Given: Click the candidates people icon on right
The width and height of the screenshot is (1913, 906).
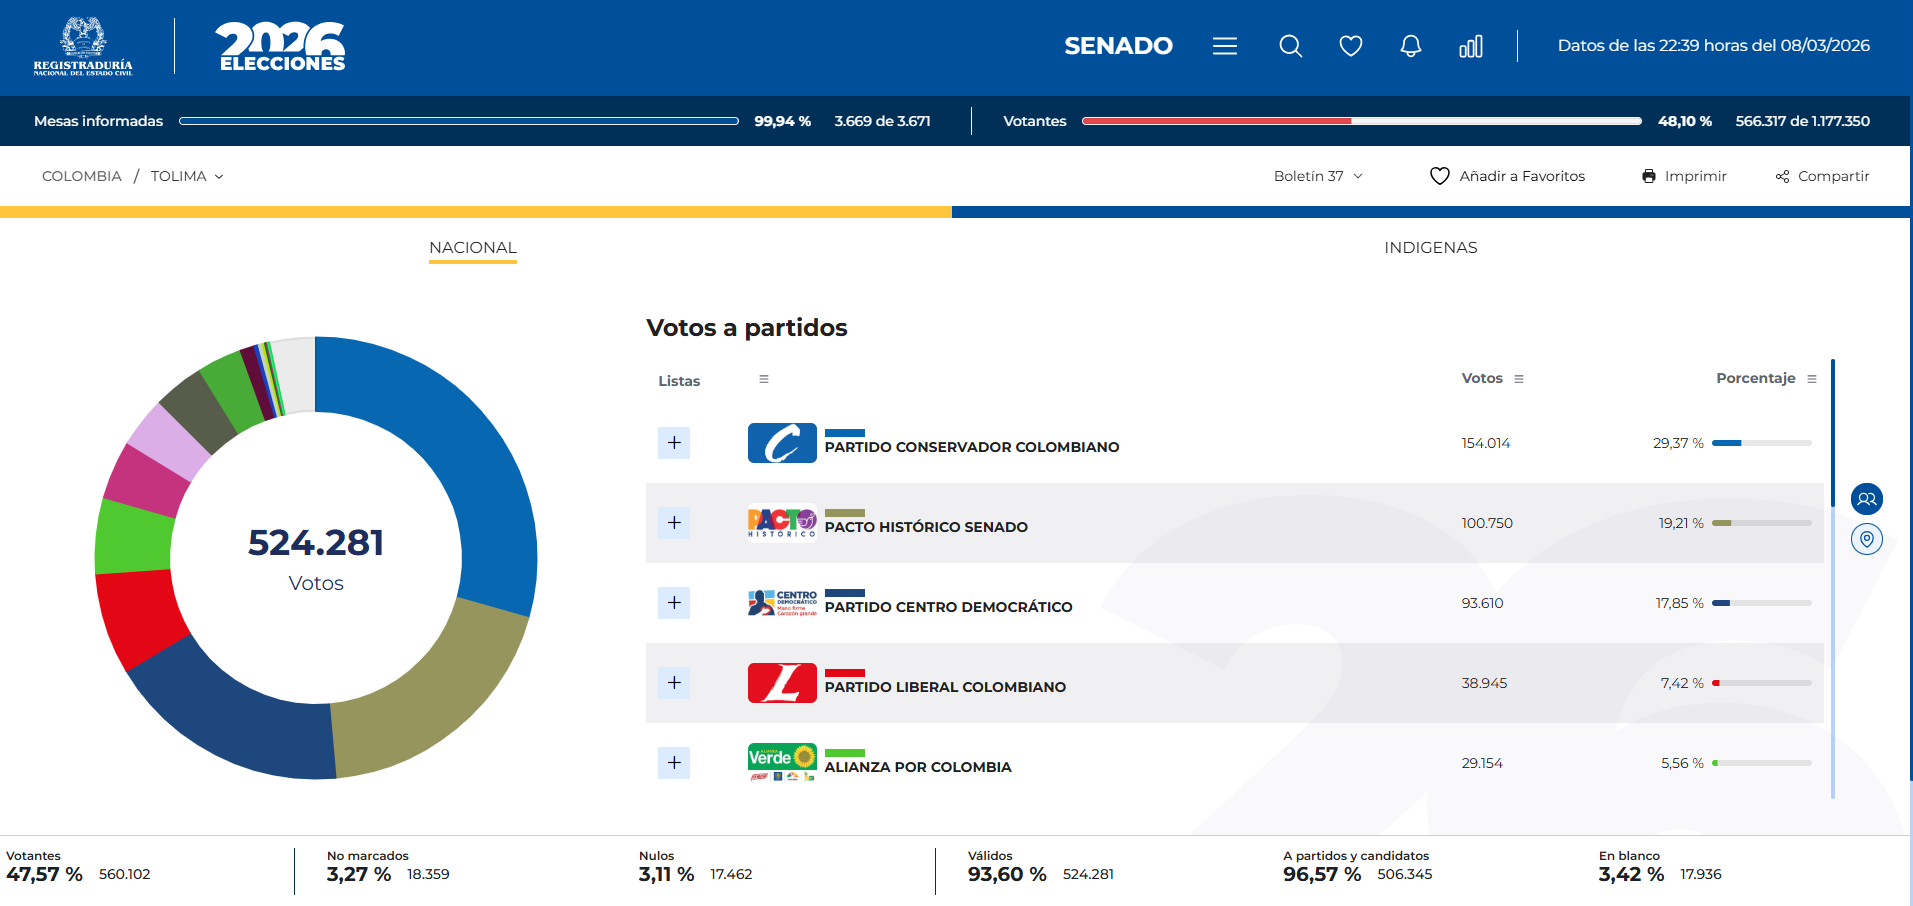Looking at the screenshot, I should point(1866,499).
